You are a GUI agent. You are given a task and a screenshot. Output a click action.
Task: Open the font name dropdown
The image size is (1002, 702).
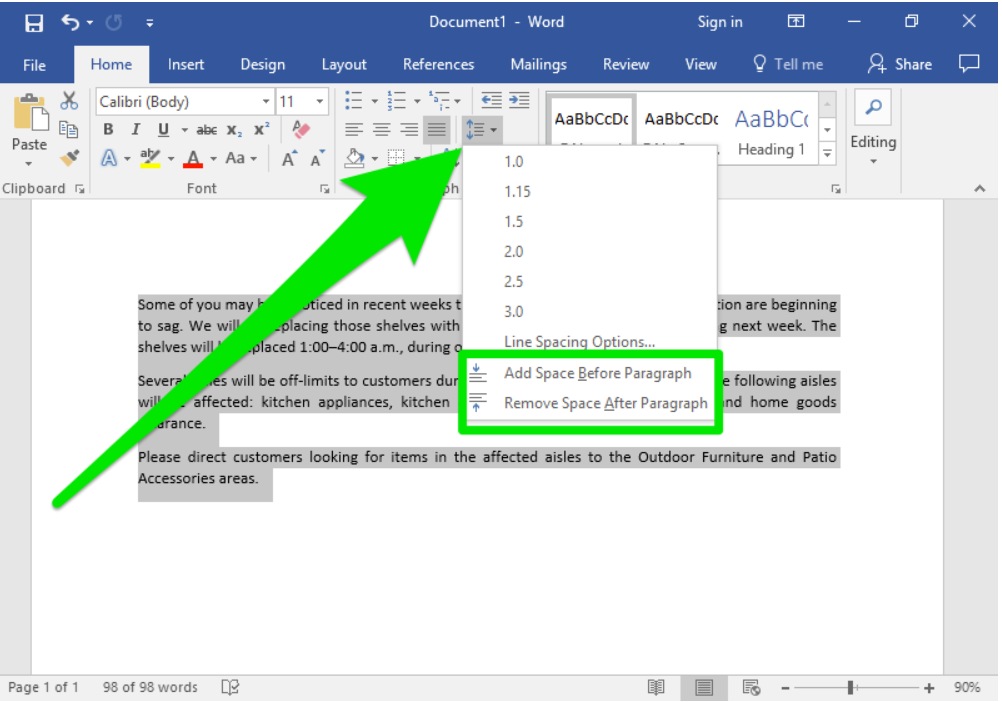click(x=266, y=101)
